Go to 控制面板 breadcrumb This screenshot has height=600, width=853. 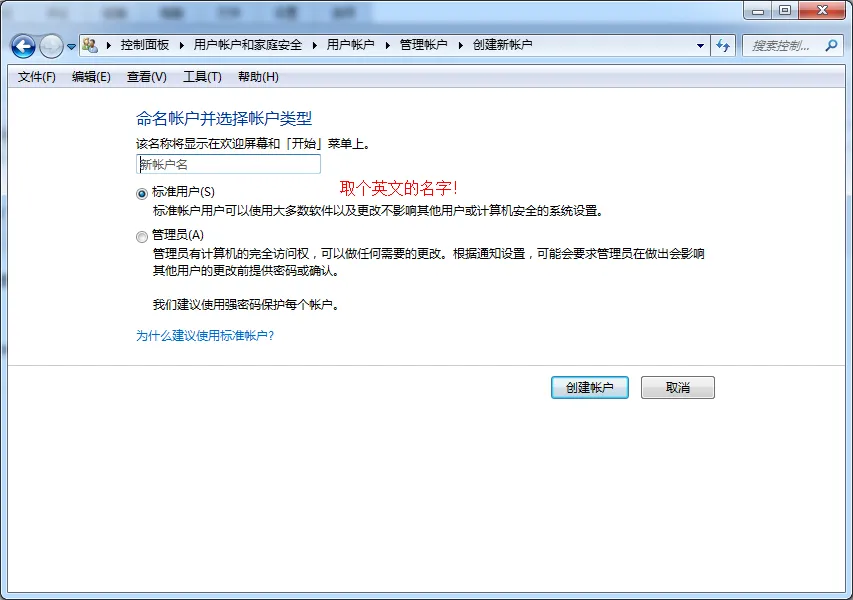coord(145,45)
